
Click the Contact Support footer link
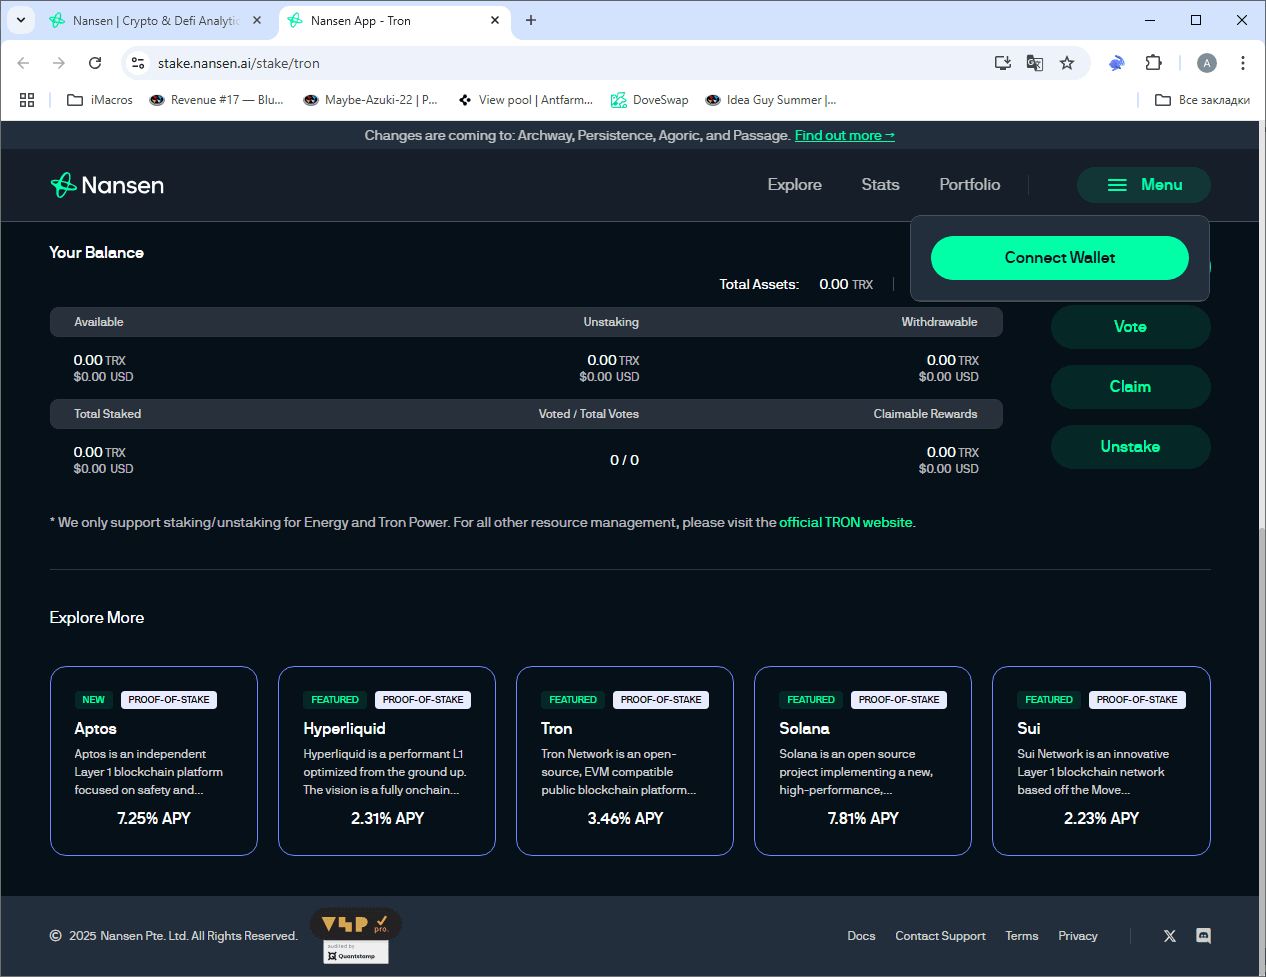pyautogui.click(x=941, y=936)
